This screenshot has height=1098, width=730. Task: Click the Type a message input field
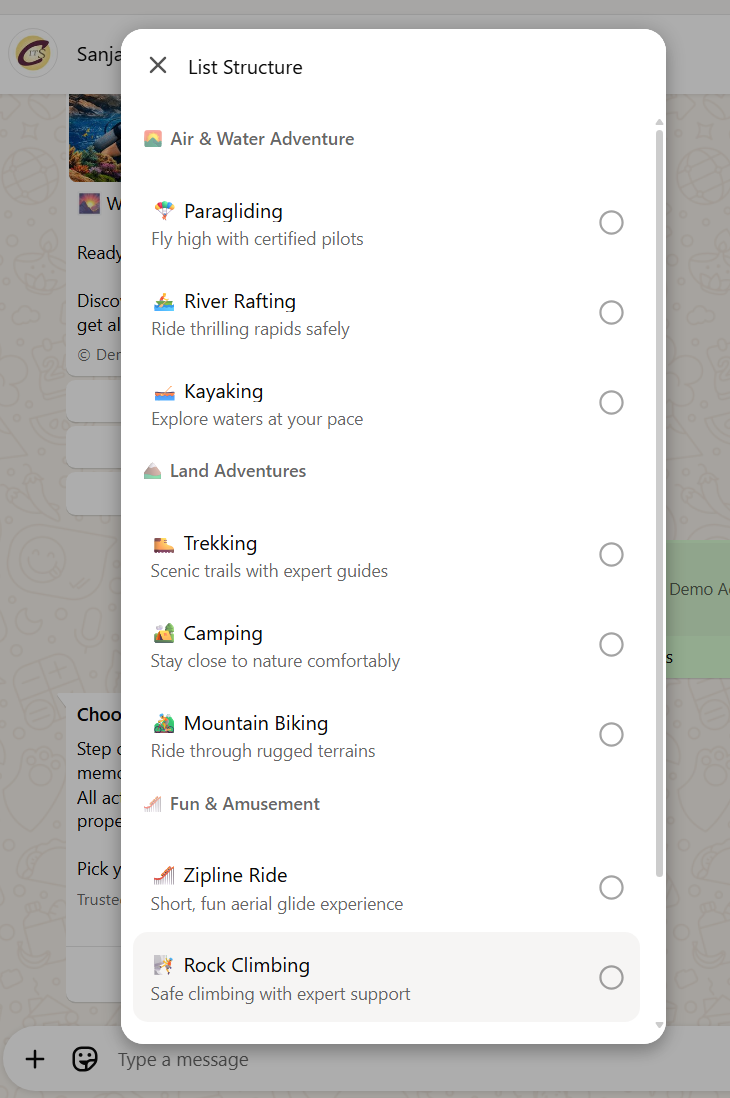(182, 1059)
